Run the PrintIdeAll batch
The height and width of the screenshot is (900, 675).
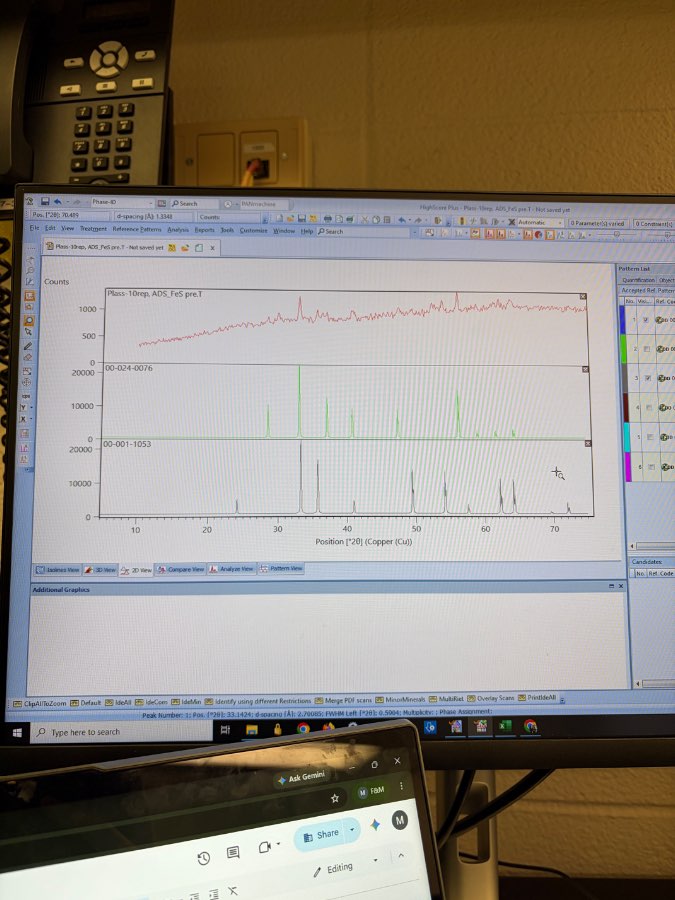(537, 698)
